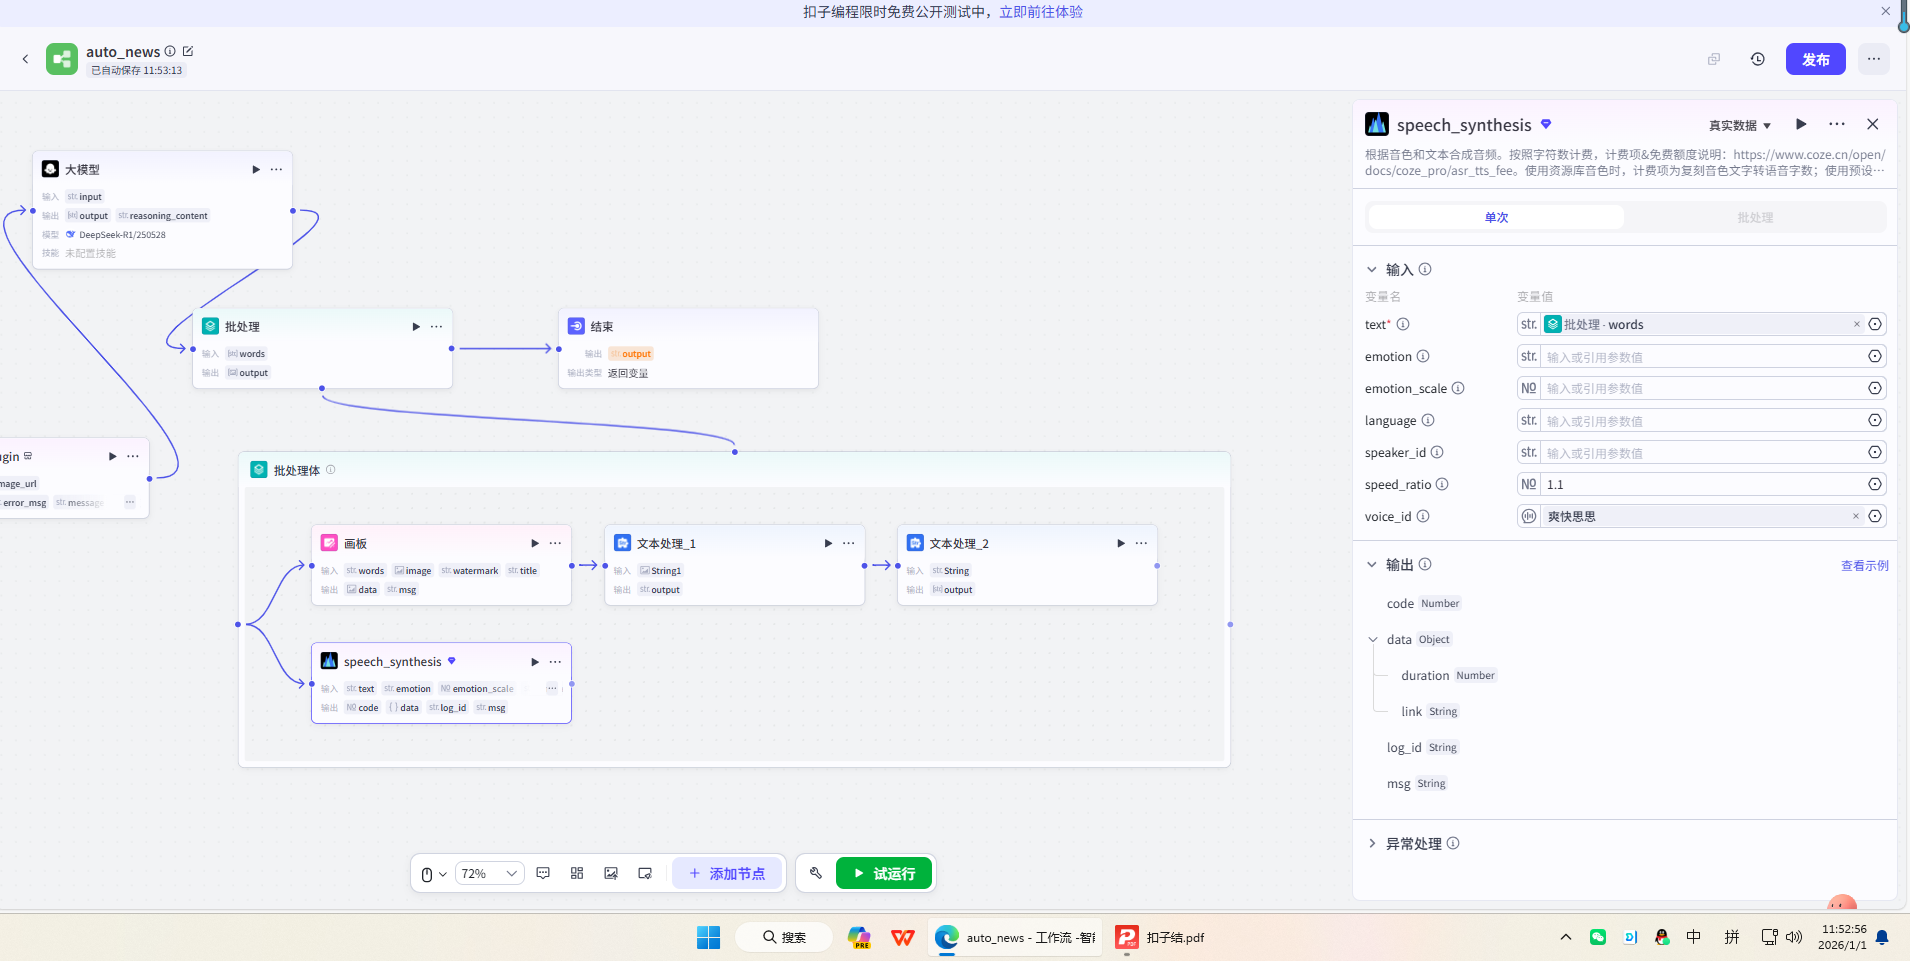Show the 批处理体 info tooltip

click(x=331, y=469)
